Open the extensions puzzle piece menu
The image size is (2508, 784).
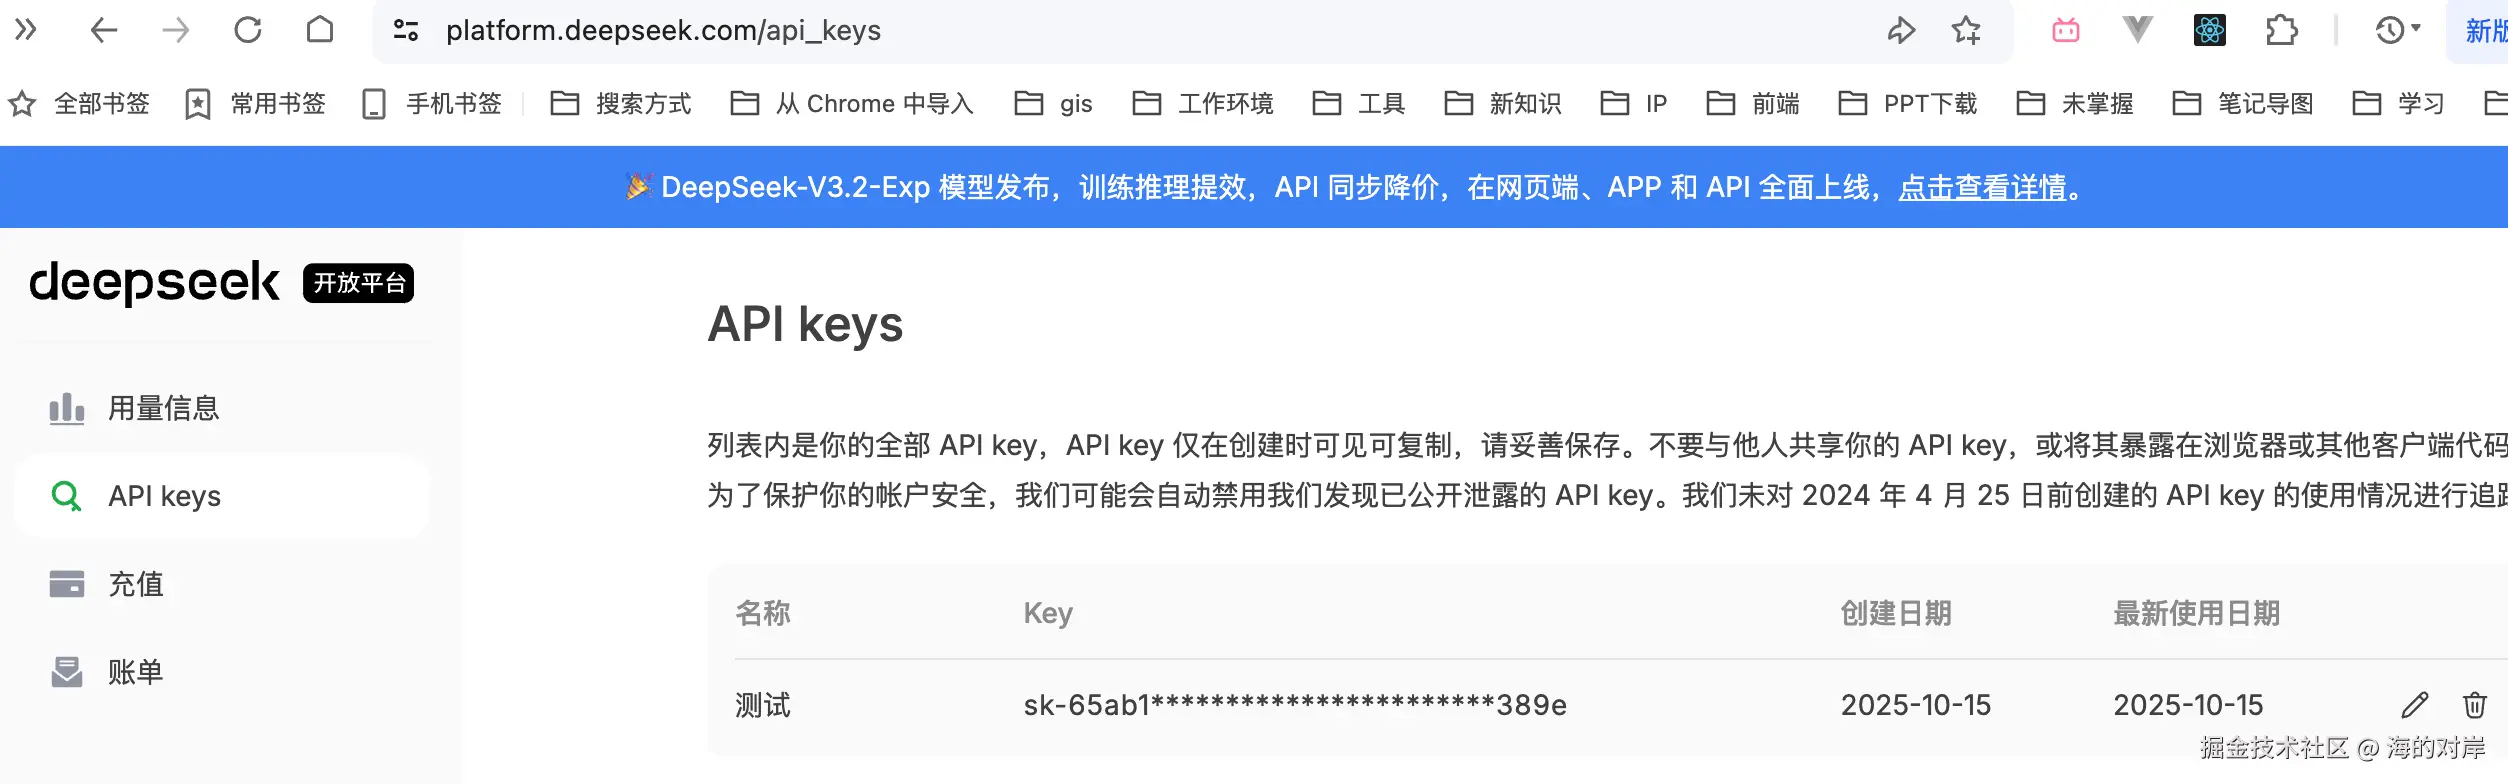click(x=2282, y=30)
